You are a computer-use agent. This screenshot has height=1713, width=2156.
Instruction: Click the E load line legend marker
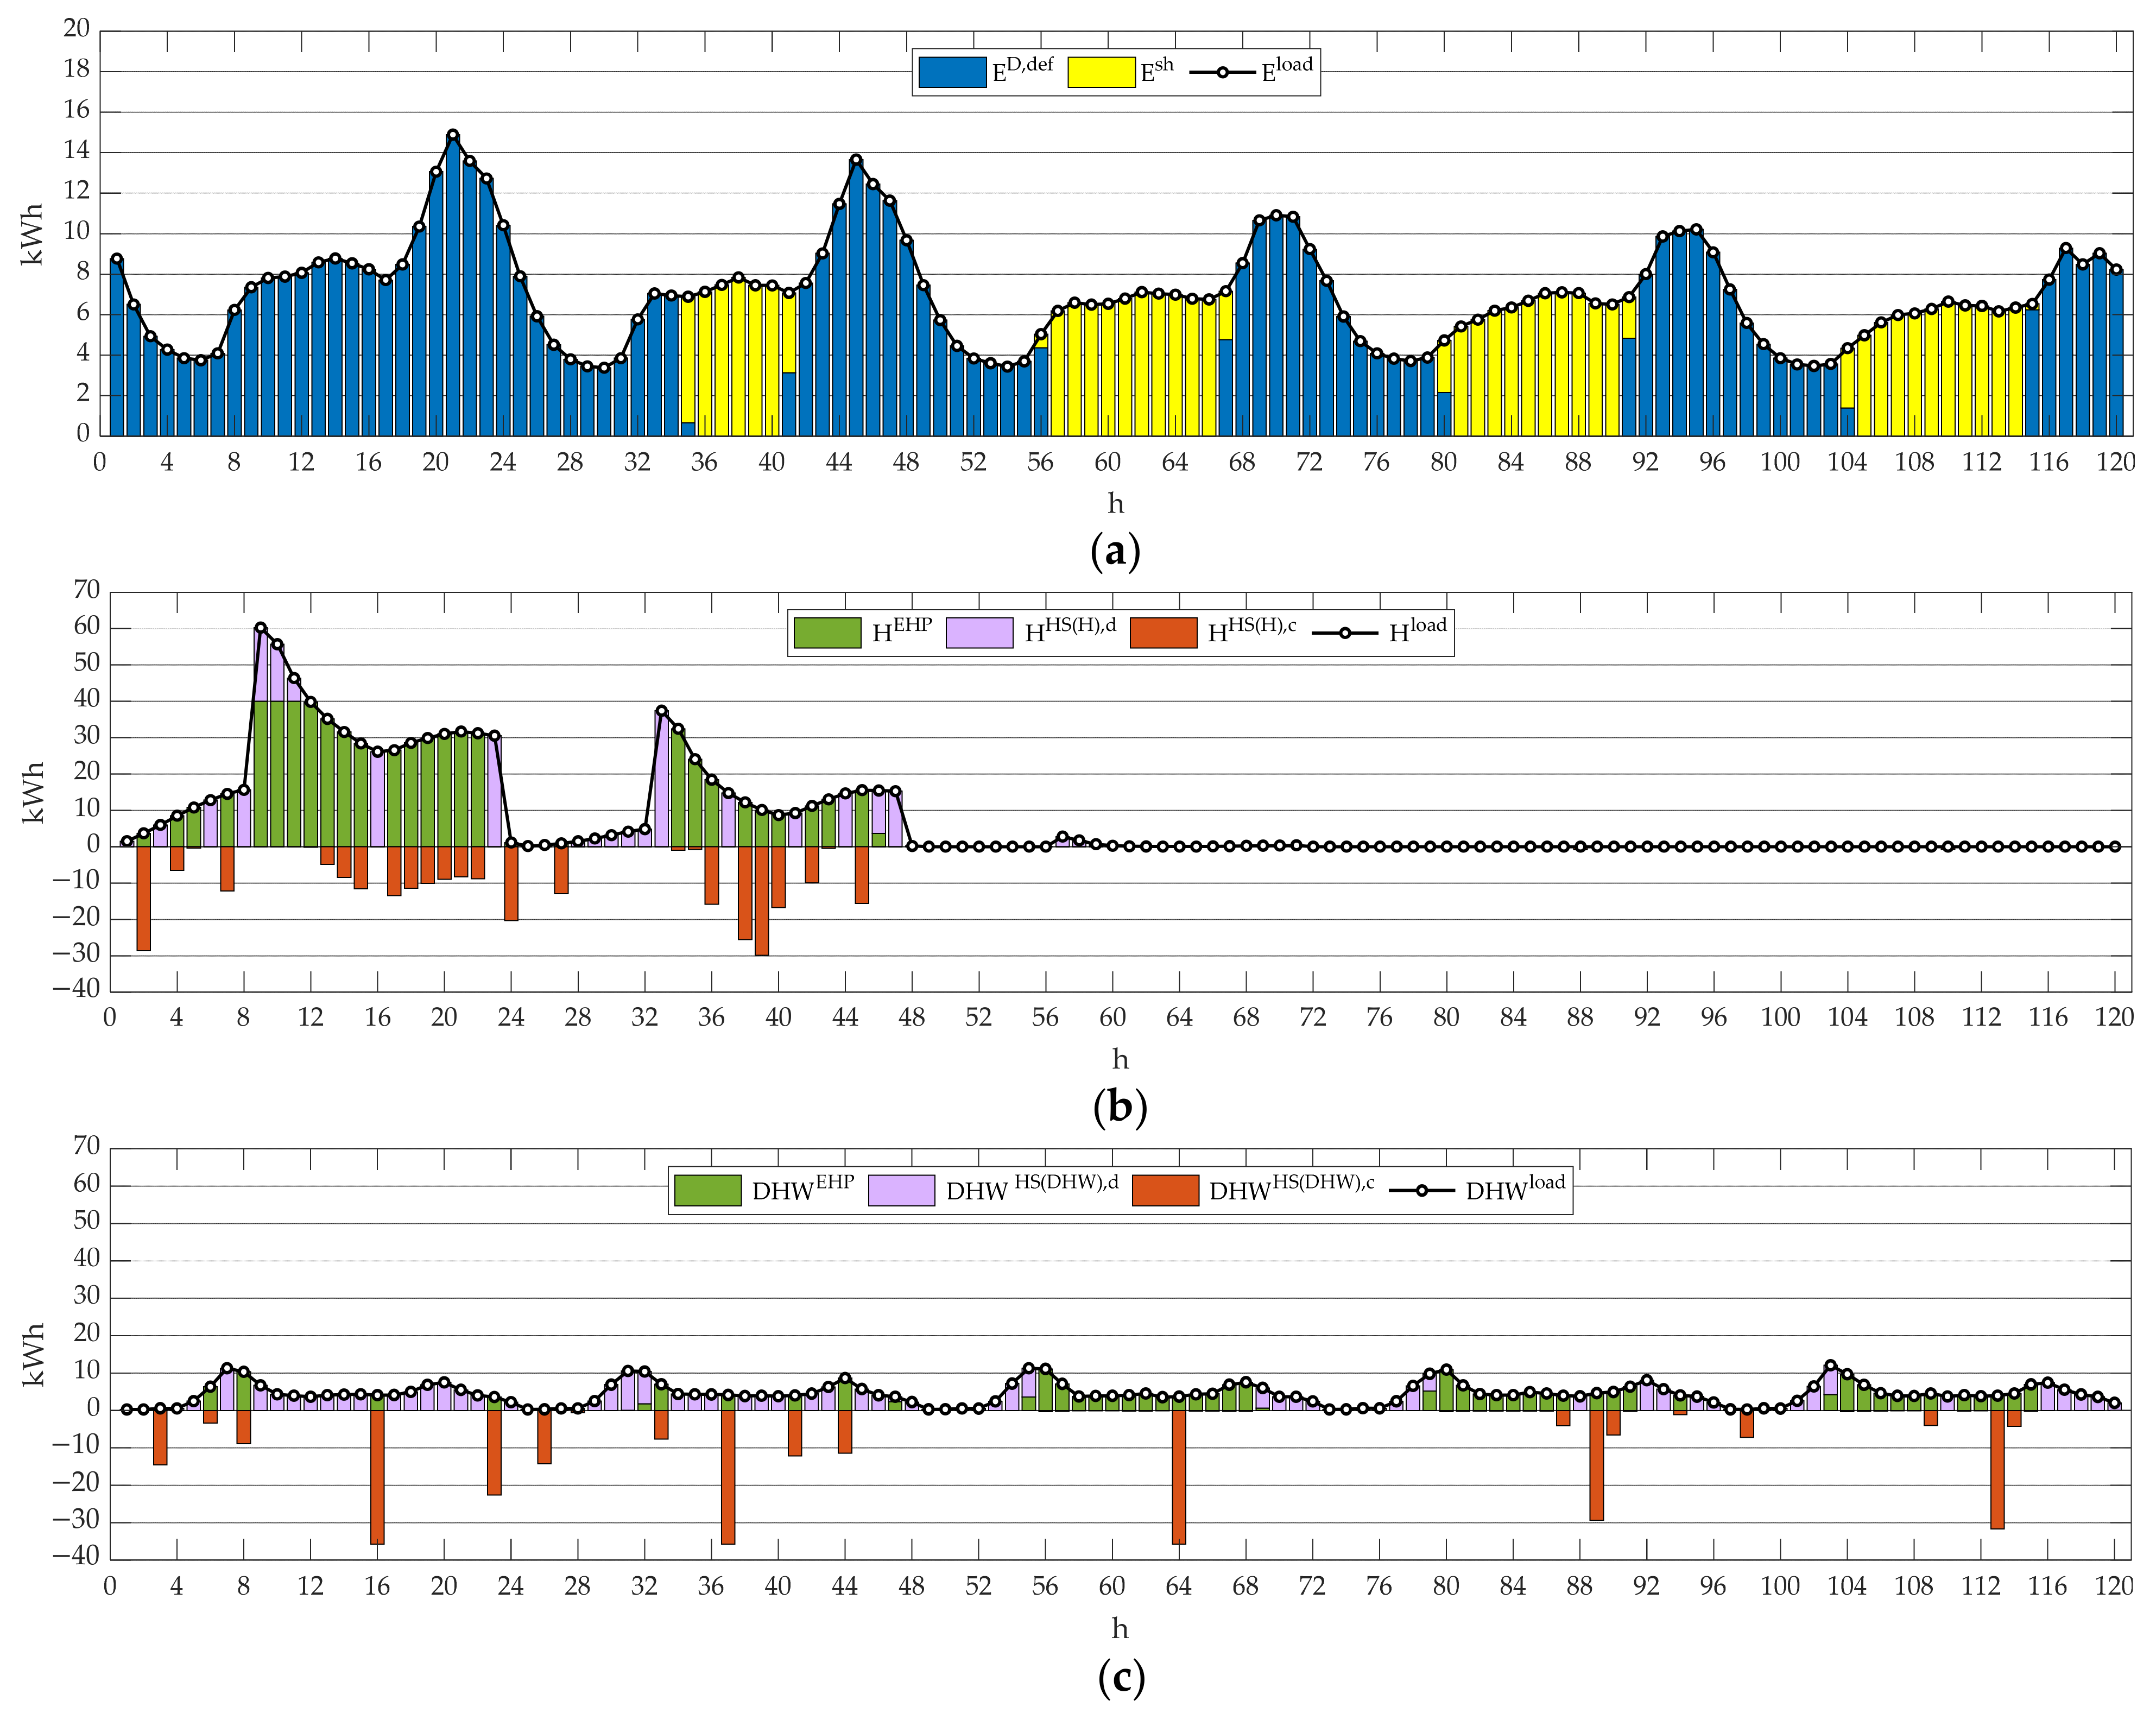[x=1222, y=72]
